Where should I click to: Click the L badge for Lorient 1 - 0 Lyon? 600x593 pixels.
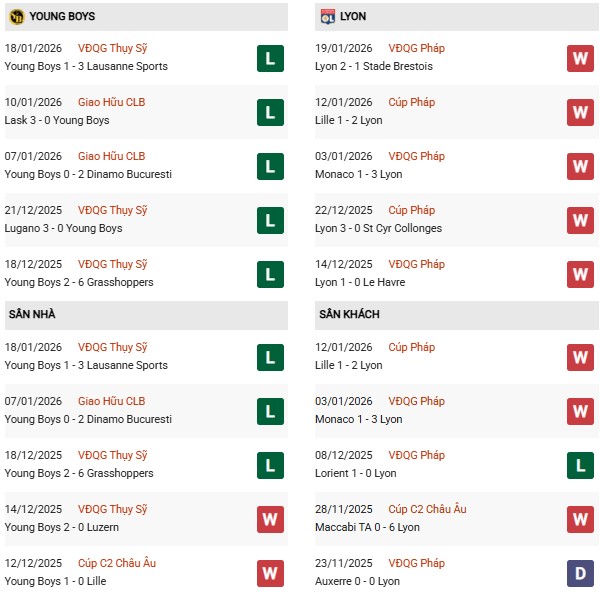[580, 465]
